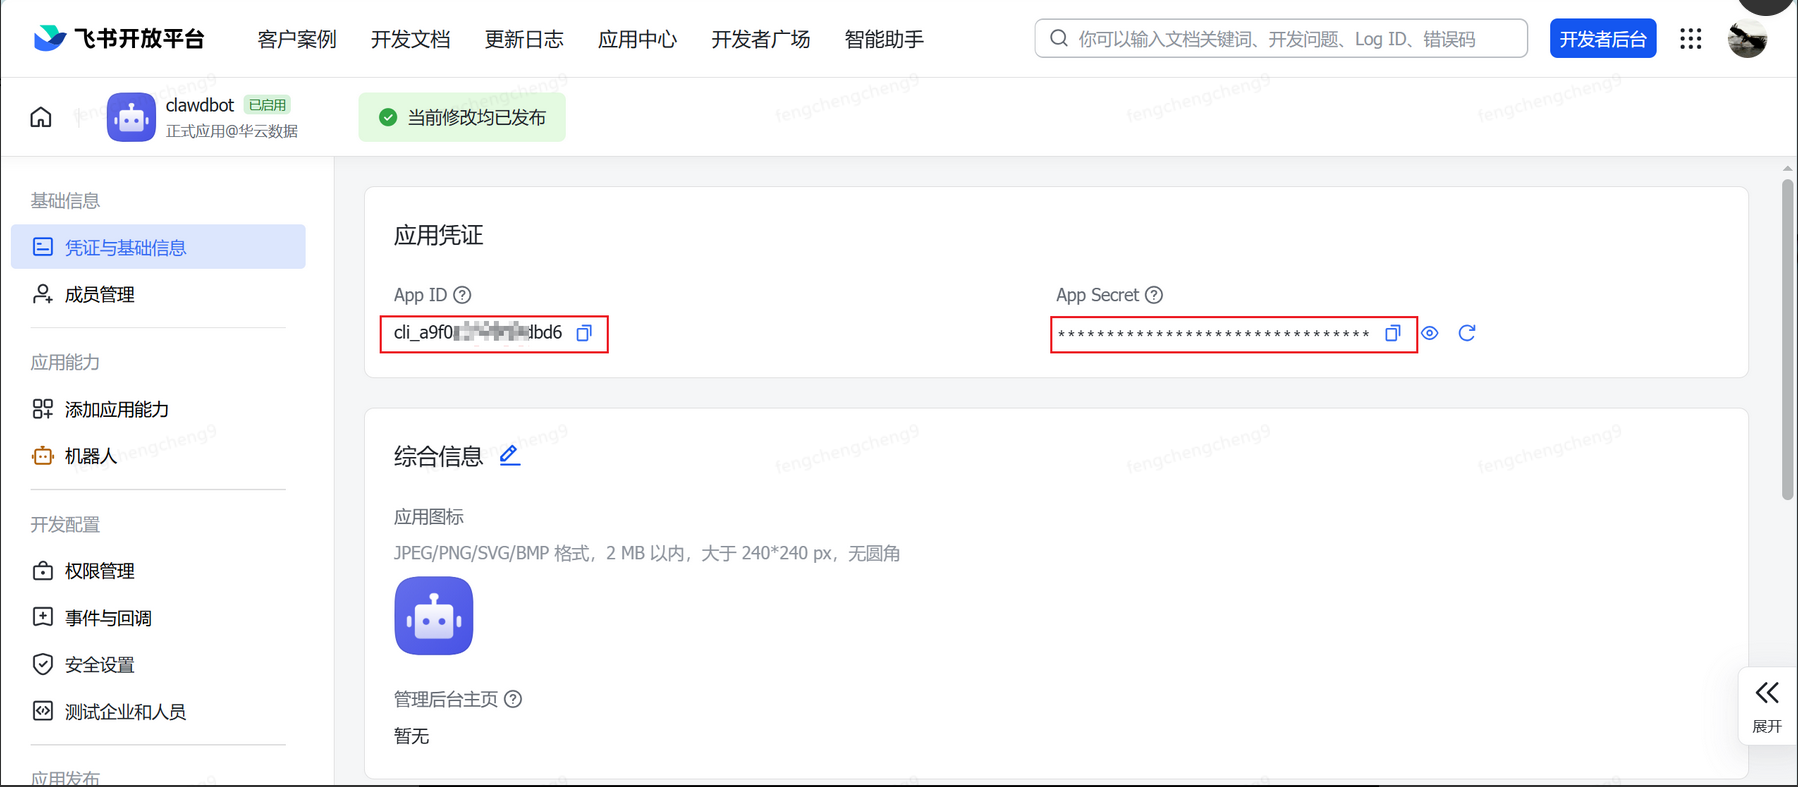Copy the App Secret value
Screen dimensions: 1798x787
1392,333
